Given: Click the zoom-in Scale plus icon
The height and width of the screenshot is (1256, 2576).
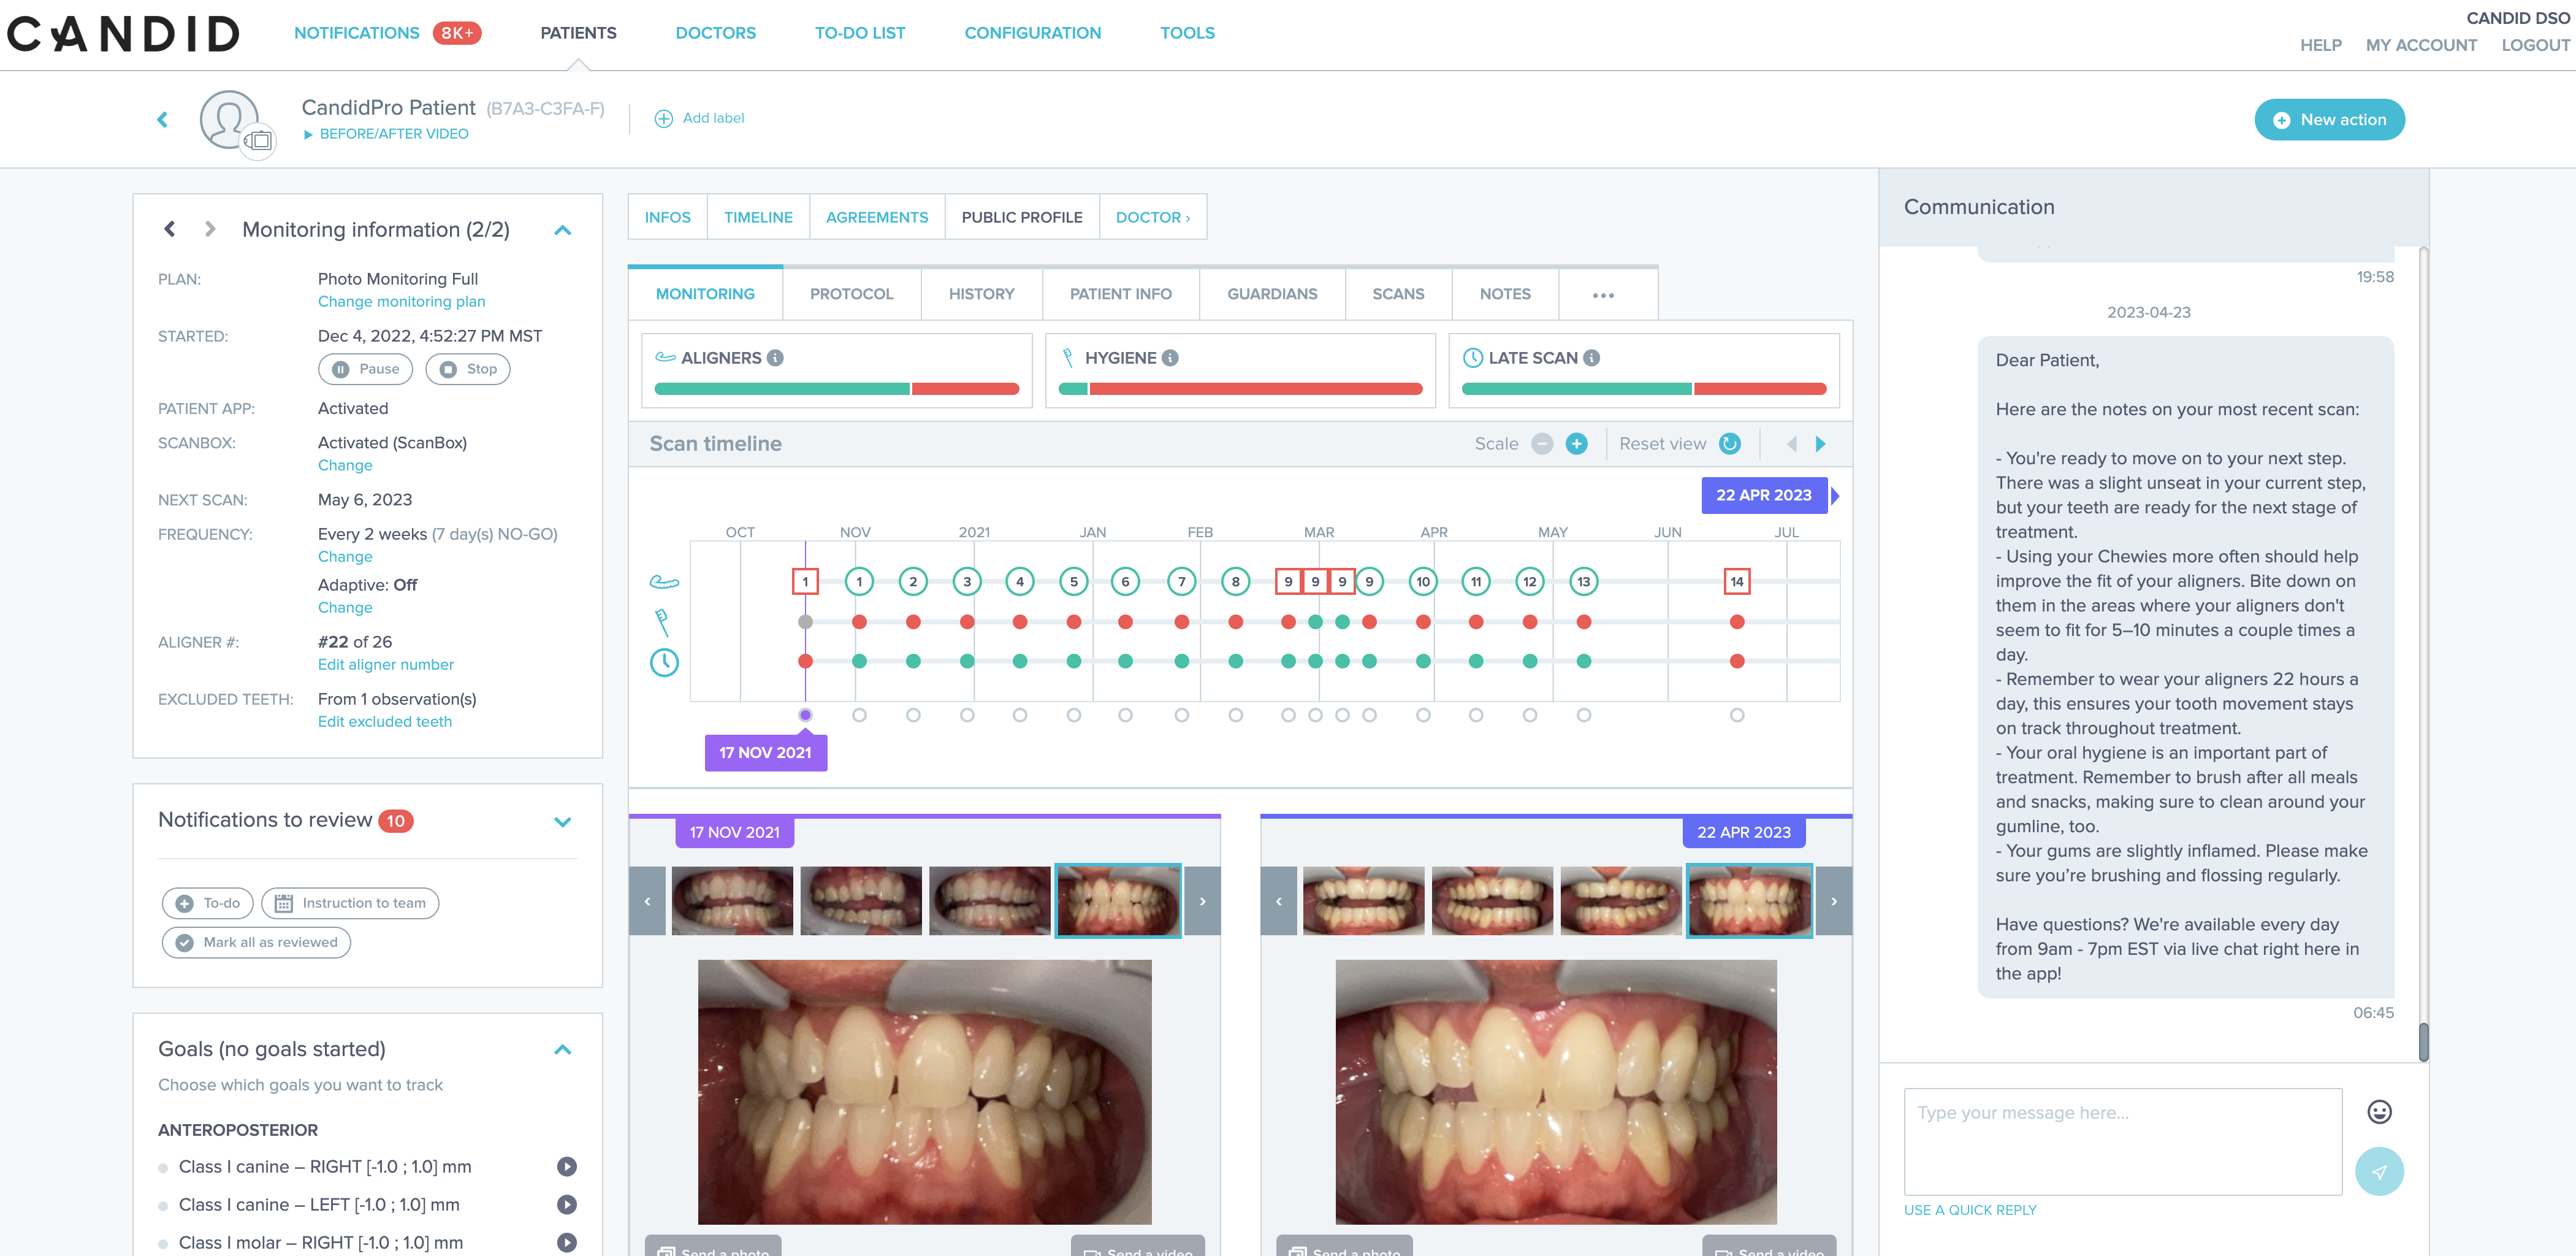Looking at the screenshot, I should point(1576,444).
